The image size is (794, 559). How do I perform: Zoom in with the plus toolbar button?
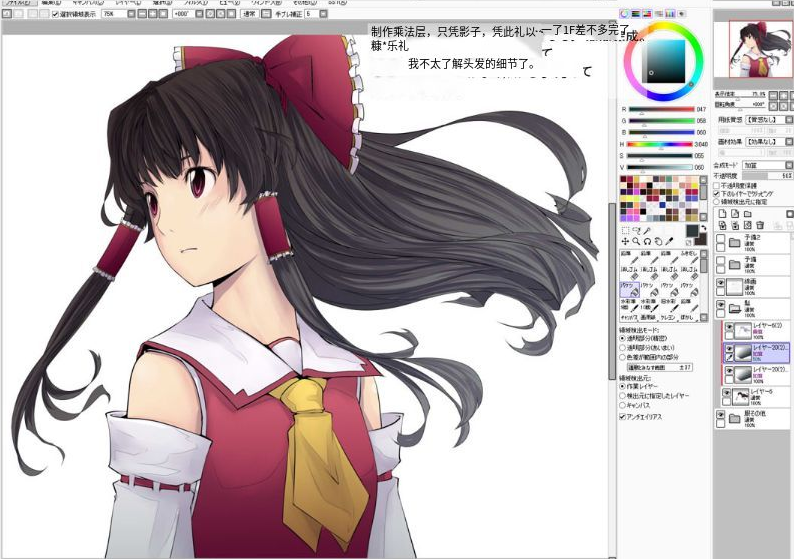pyautogui.click(x=152, y=14)
